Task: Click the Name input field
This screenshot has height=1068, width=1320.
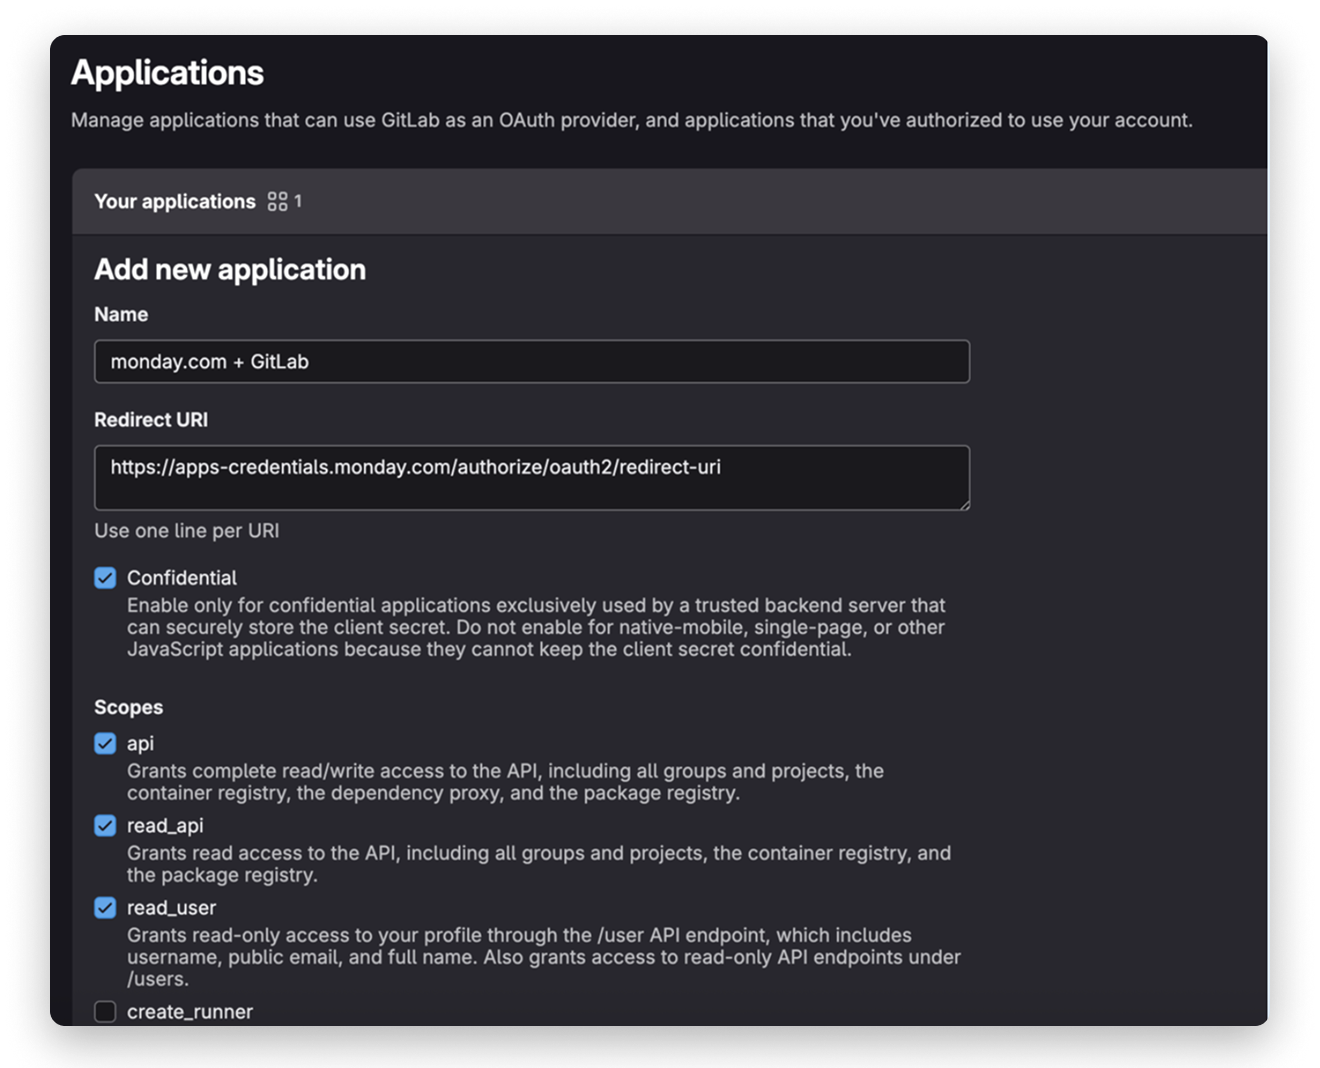Action: [x=532, y=361]
